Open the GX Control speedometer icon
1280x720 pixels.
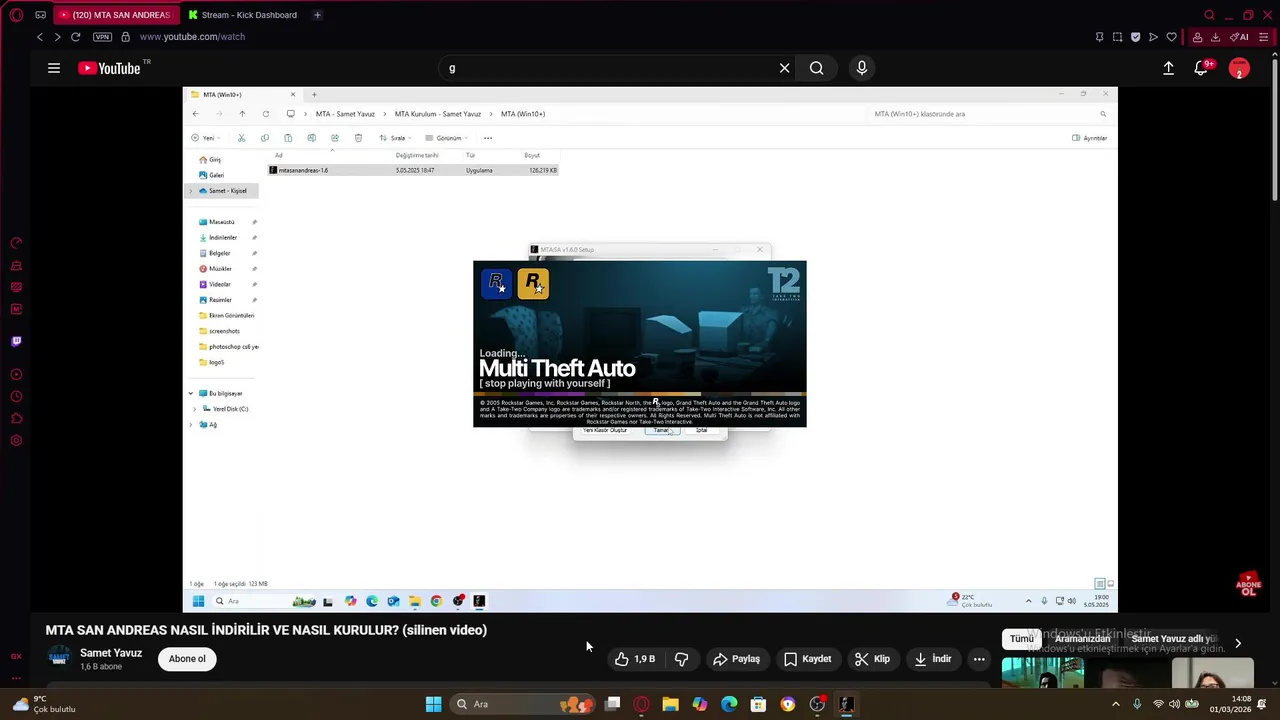coord(16,243)
